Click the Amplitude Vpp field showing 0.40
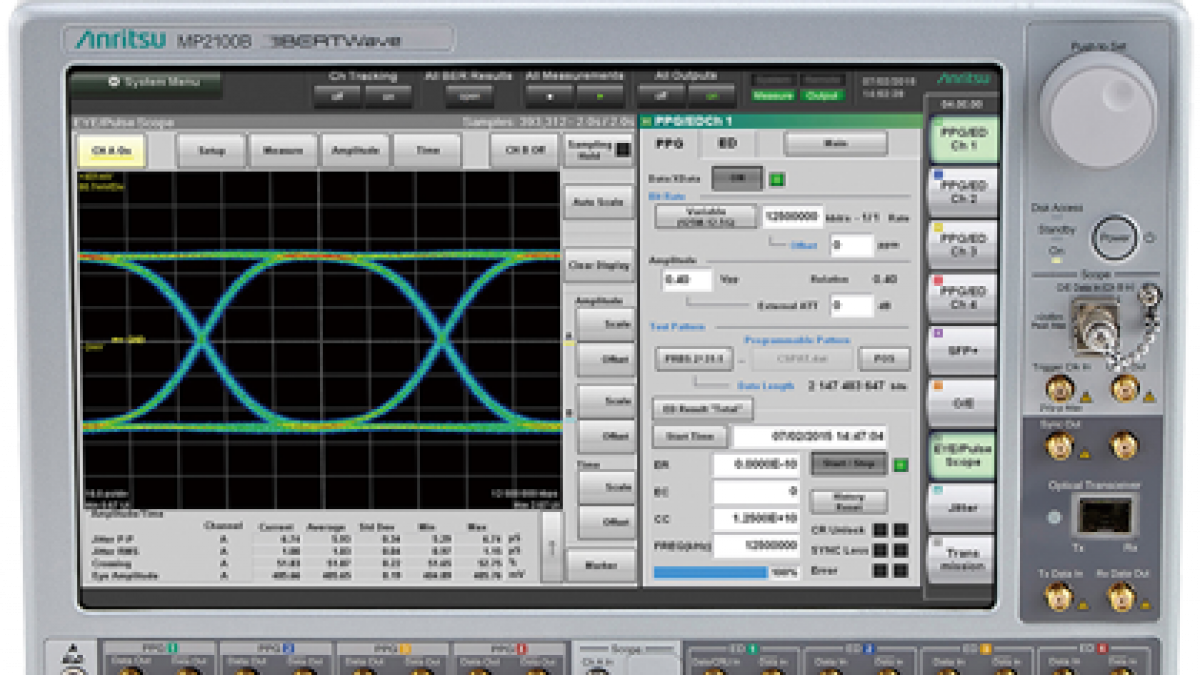1200x675 pixels. [686, 280]
